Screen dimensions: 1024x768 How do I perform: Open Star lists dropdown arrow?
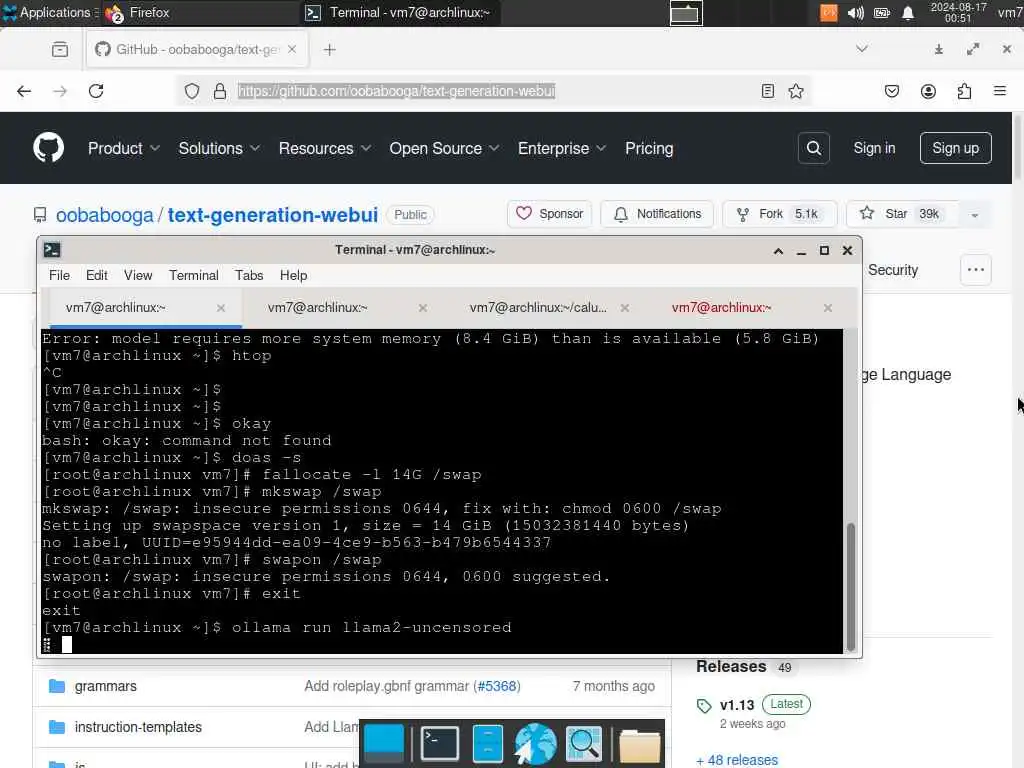(974, 215)
